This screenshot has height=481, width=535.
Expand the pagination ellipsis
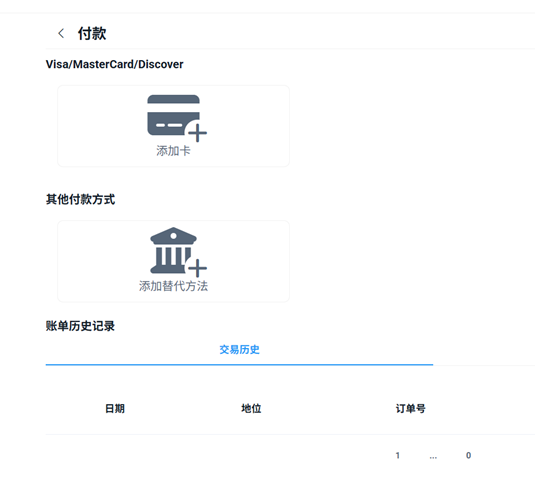(x=433, y=456)
